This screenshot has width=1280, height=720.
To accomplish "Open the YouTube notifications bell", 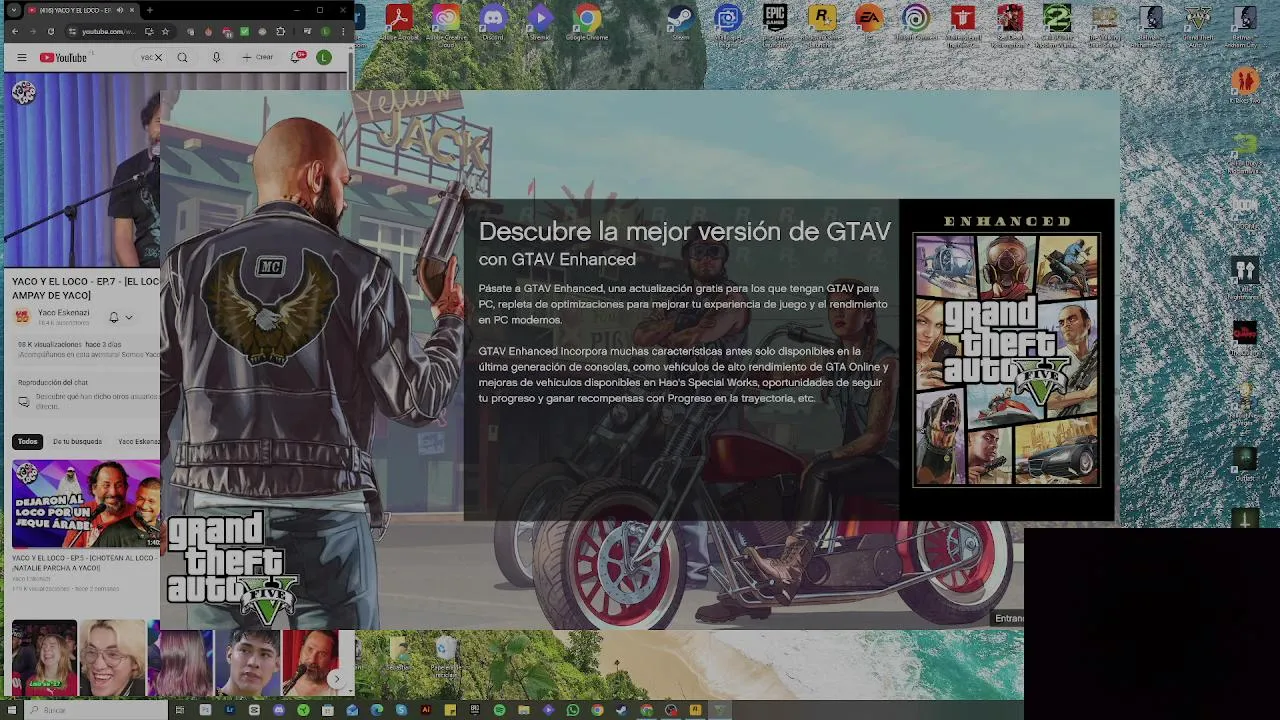I will (297, 58).
